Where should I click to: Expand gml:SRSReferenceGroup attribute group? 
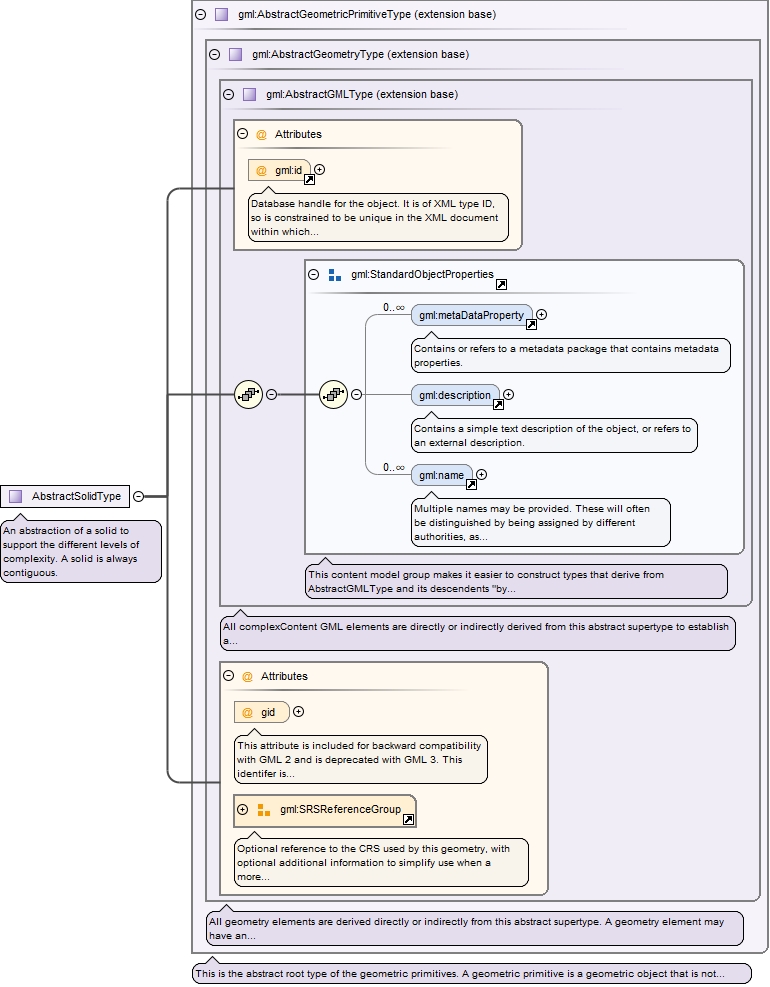[x=242, y=809]
